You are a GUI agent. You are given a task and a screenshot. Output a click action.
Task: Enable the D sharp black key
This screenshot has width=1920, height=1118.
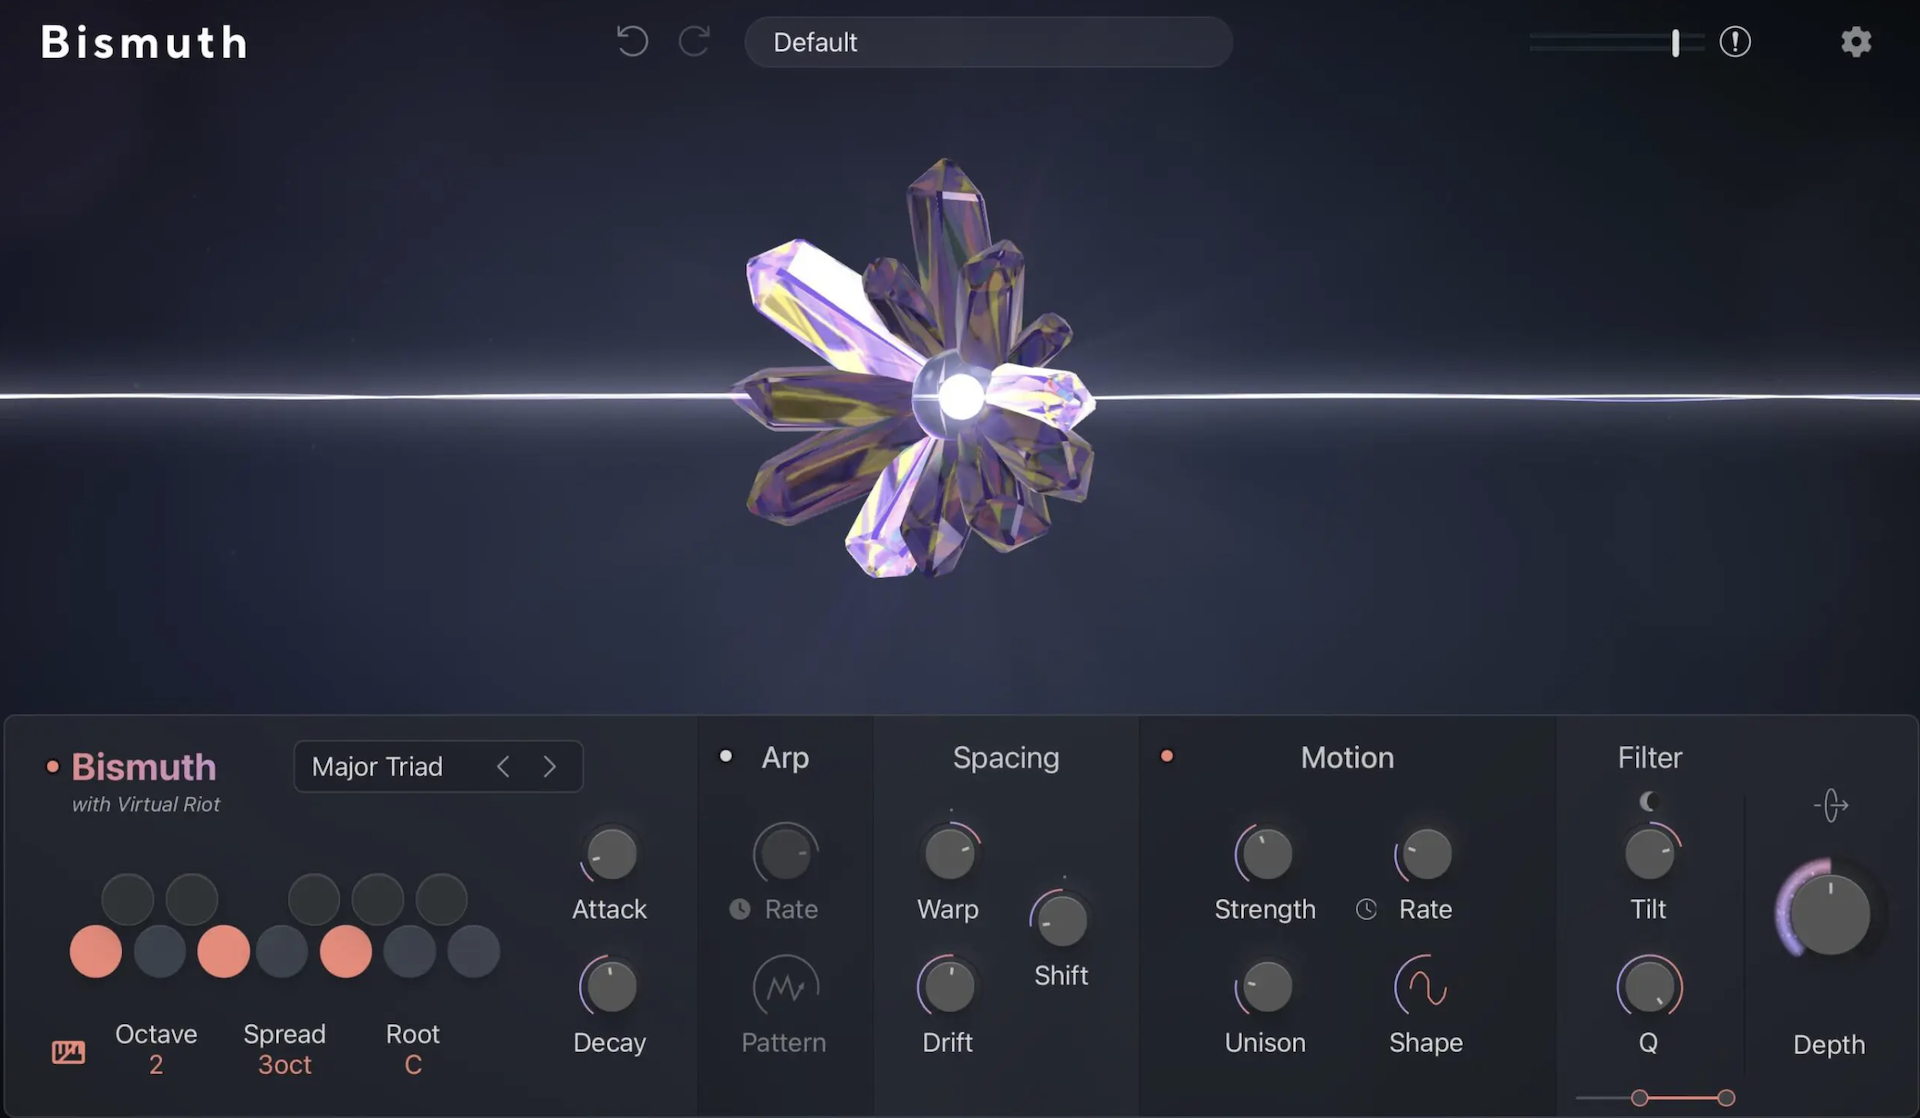click(x=191, y=899)
